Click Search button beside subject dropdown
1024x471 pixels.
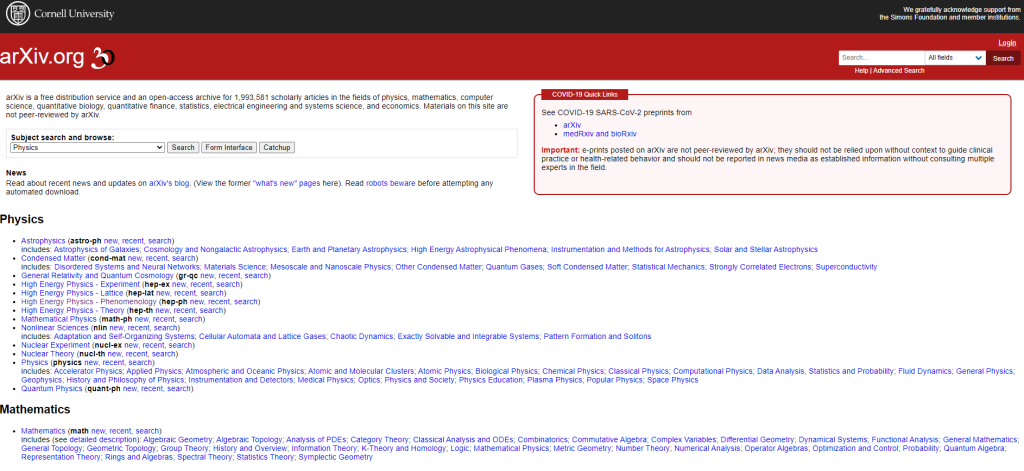pos(183,148)
